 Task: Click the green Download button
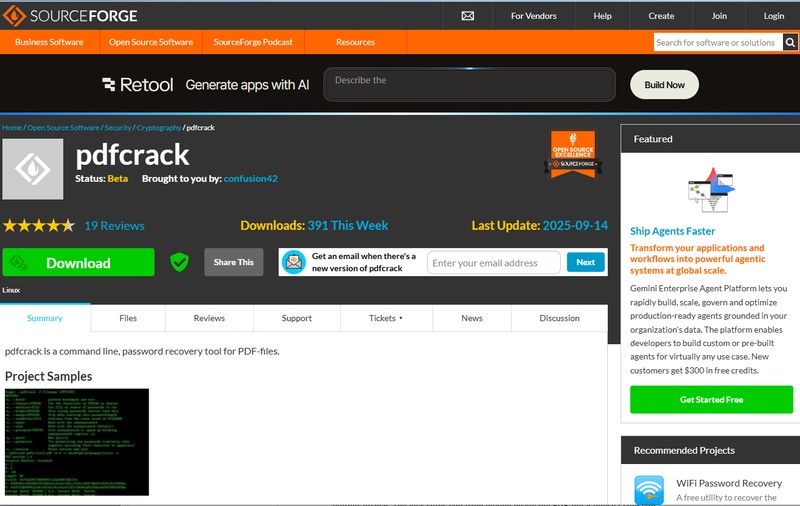pyautogui.click(x=78, y=262)
